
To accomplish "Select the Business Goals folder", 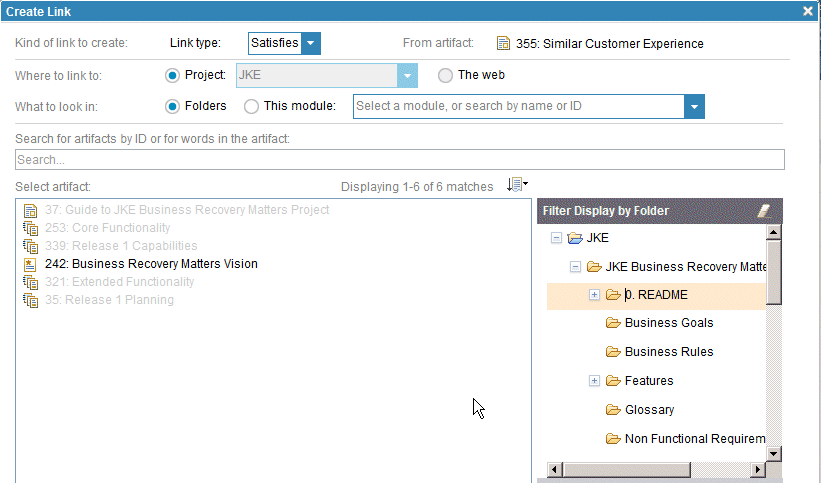I will [x=669, y=323].
